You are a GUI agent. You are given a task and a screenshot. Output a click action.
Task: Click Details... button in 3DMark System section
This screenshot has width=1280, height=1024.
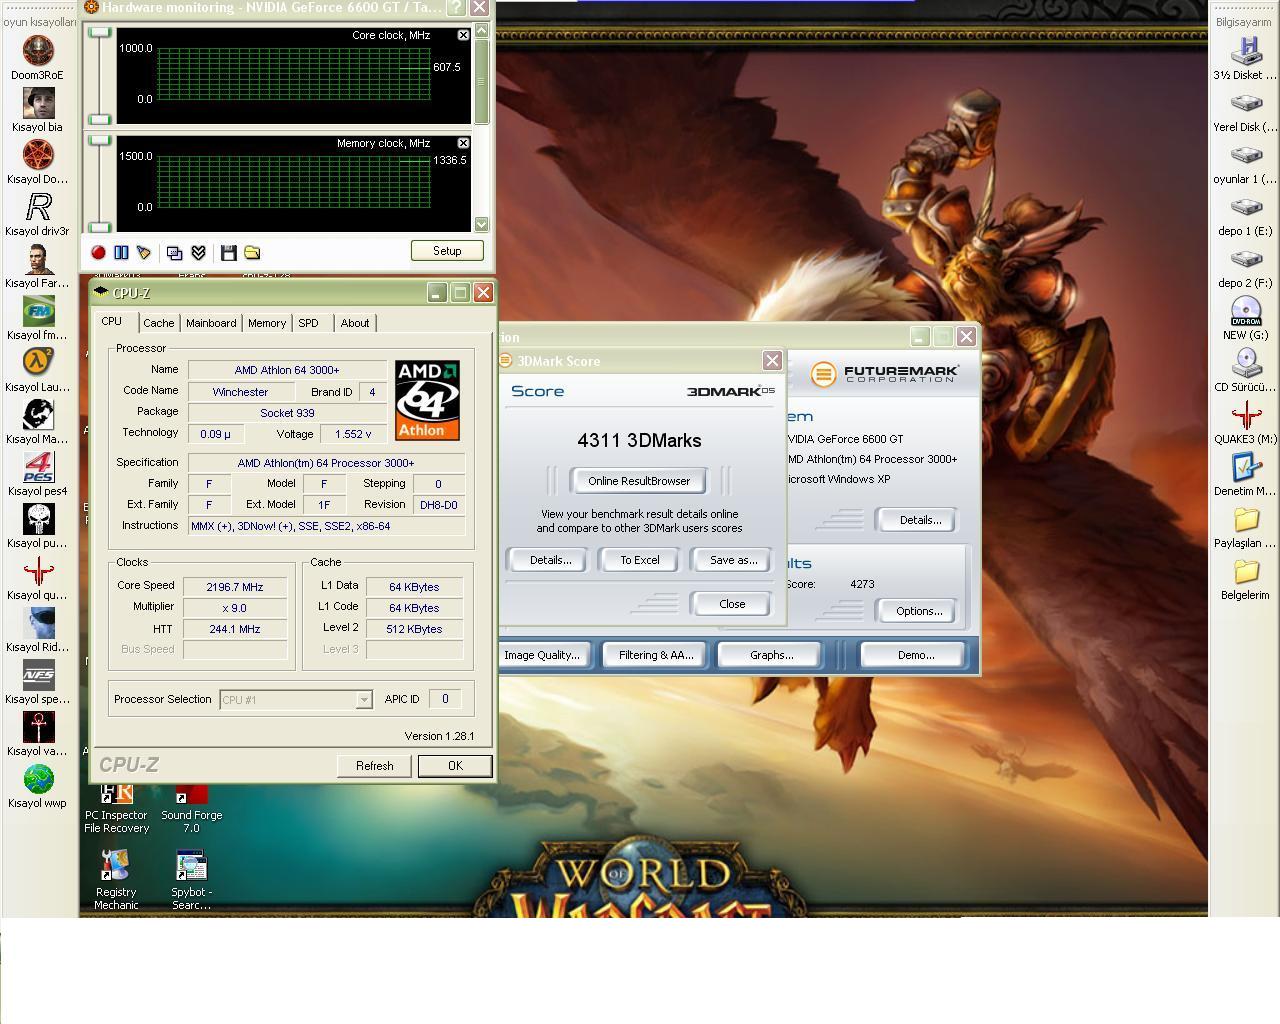[x=920, y=520]
